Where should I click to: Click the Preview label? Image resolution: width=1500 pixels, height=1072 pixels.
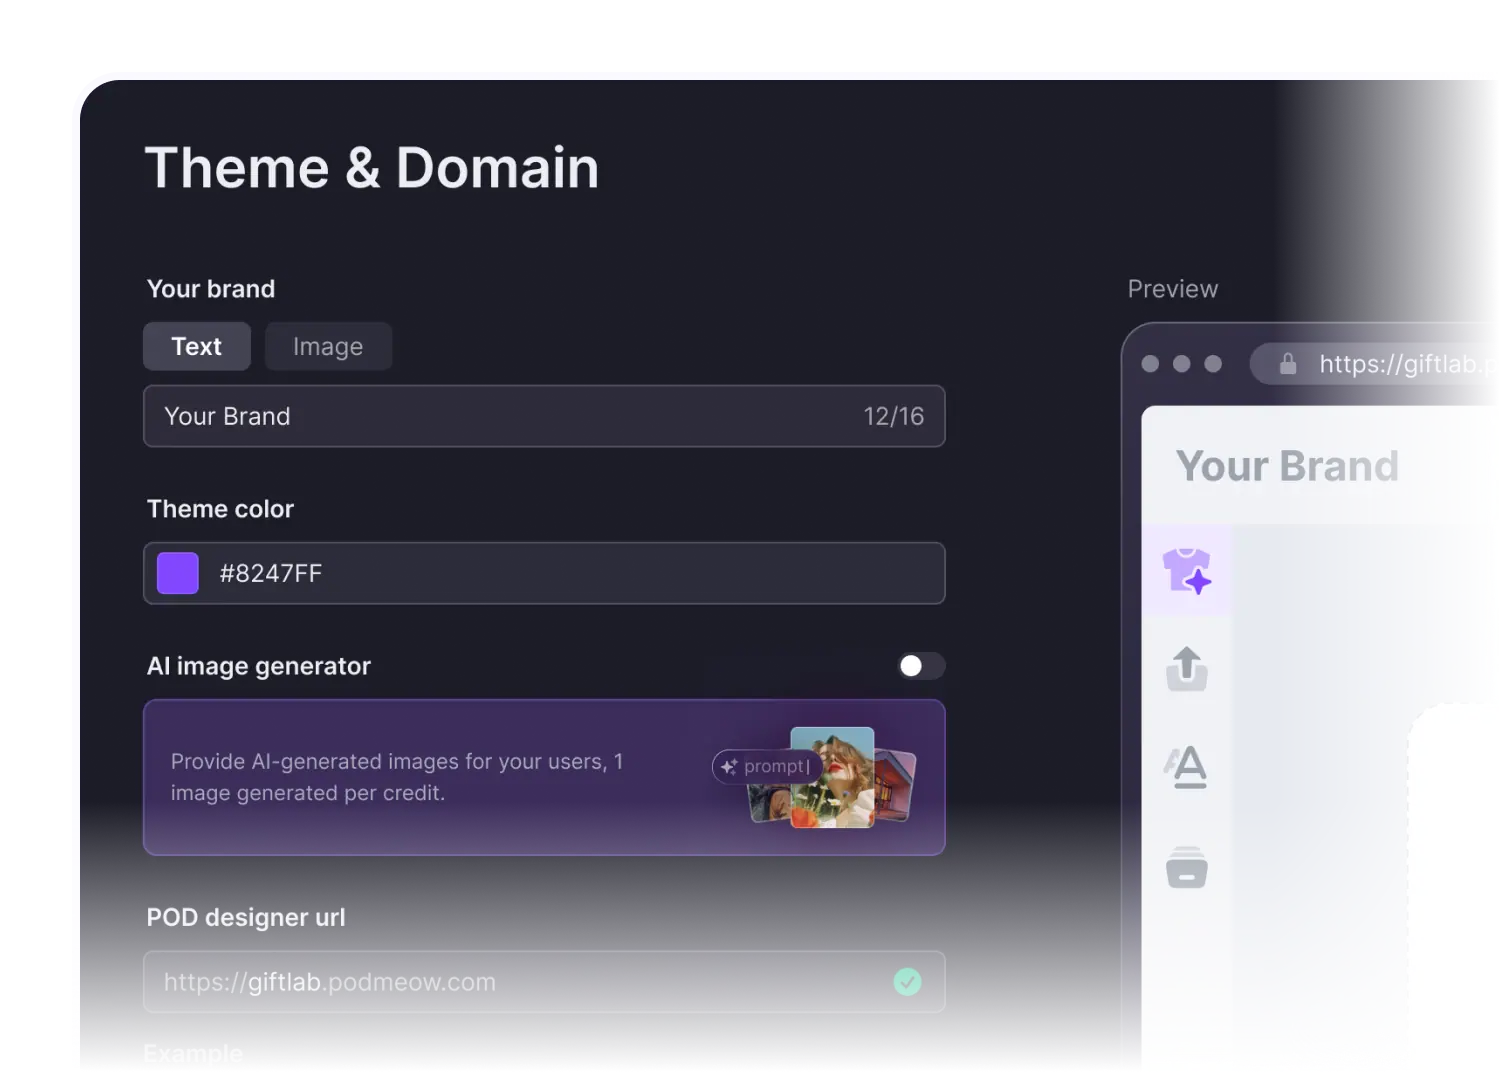point(1173,289)
